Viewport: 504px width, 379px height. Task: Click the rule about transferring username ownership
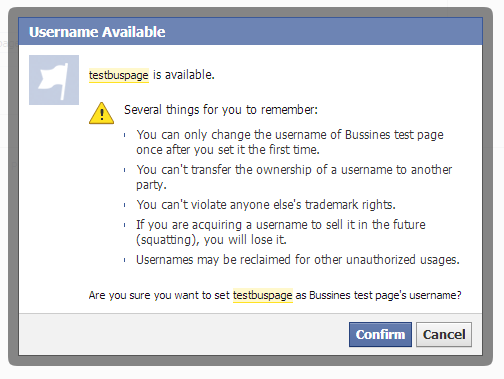pos(294,177)
